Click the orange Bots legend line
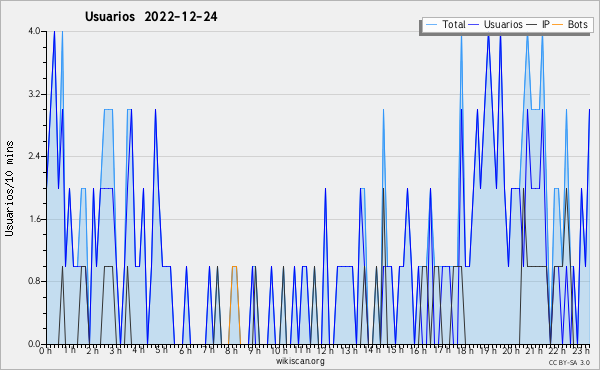 tap(558, 25)
